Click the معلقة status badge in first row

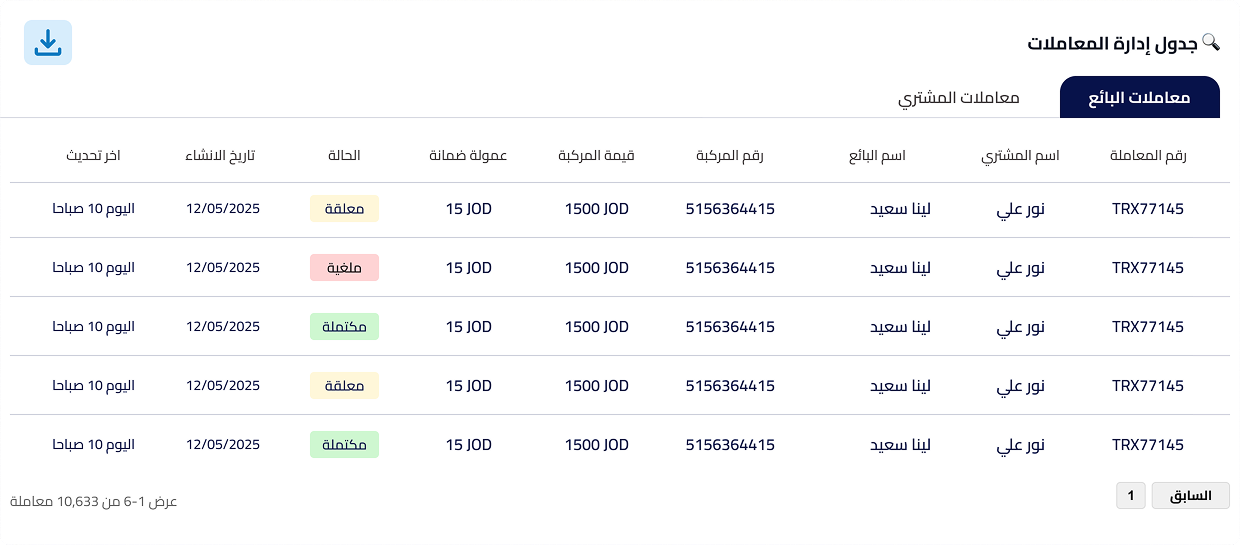(x=344, y=209)
